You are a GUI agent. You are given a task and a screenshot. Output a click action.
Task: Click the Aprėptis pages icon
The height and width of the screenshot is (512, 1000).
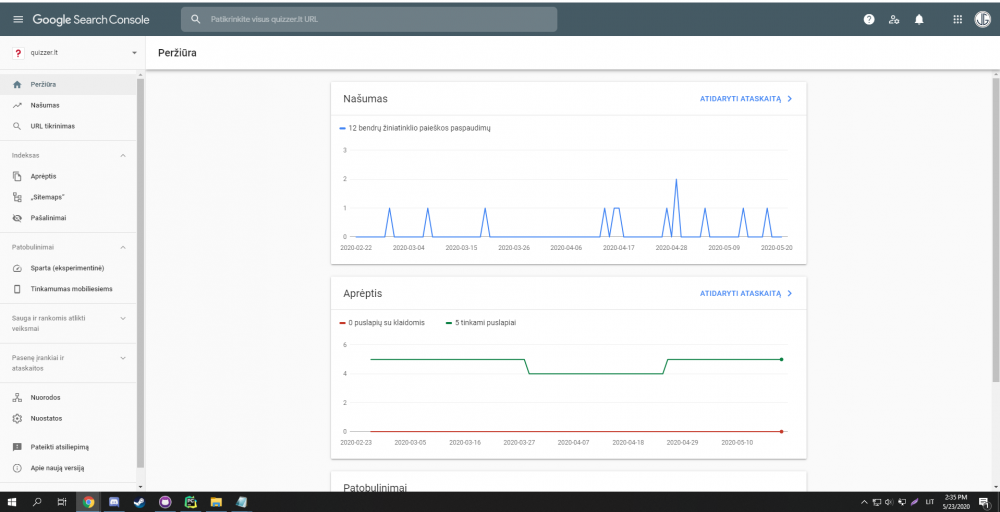(18, 176)
